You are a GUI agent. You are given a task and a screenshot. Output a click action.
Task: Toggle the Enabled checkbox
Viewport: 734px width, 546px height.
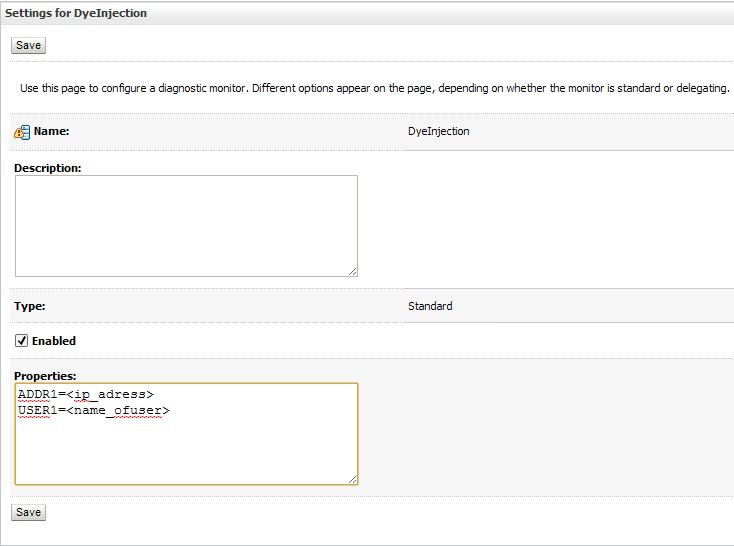tap(21, 341)
